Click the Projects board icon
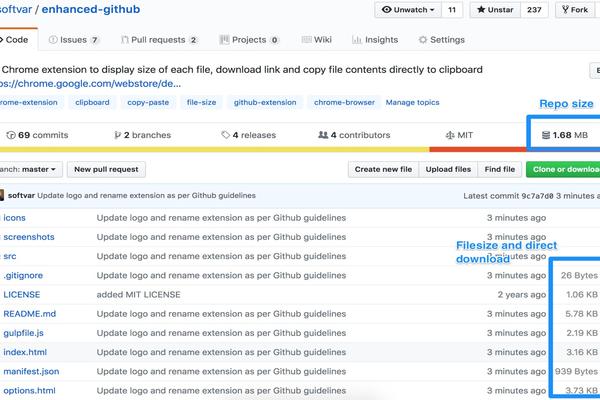 (224, 40)
